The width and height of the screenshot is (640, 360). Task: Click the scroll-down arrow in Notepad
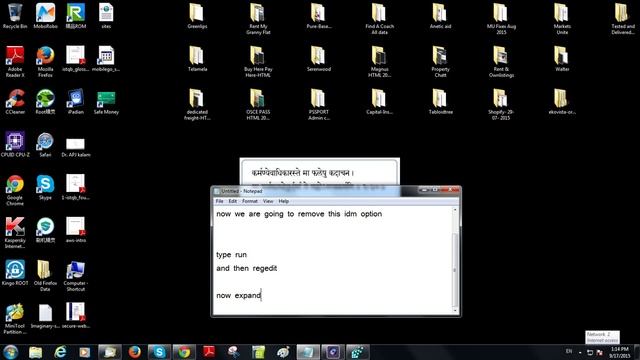pyautogui.click(x=455, y=311)
